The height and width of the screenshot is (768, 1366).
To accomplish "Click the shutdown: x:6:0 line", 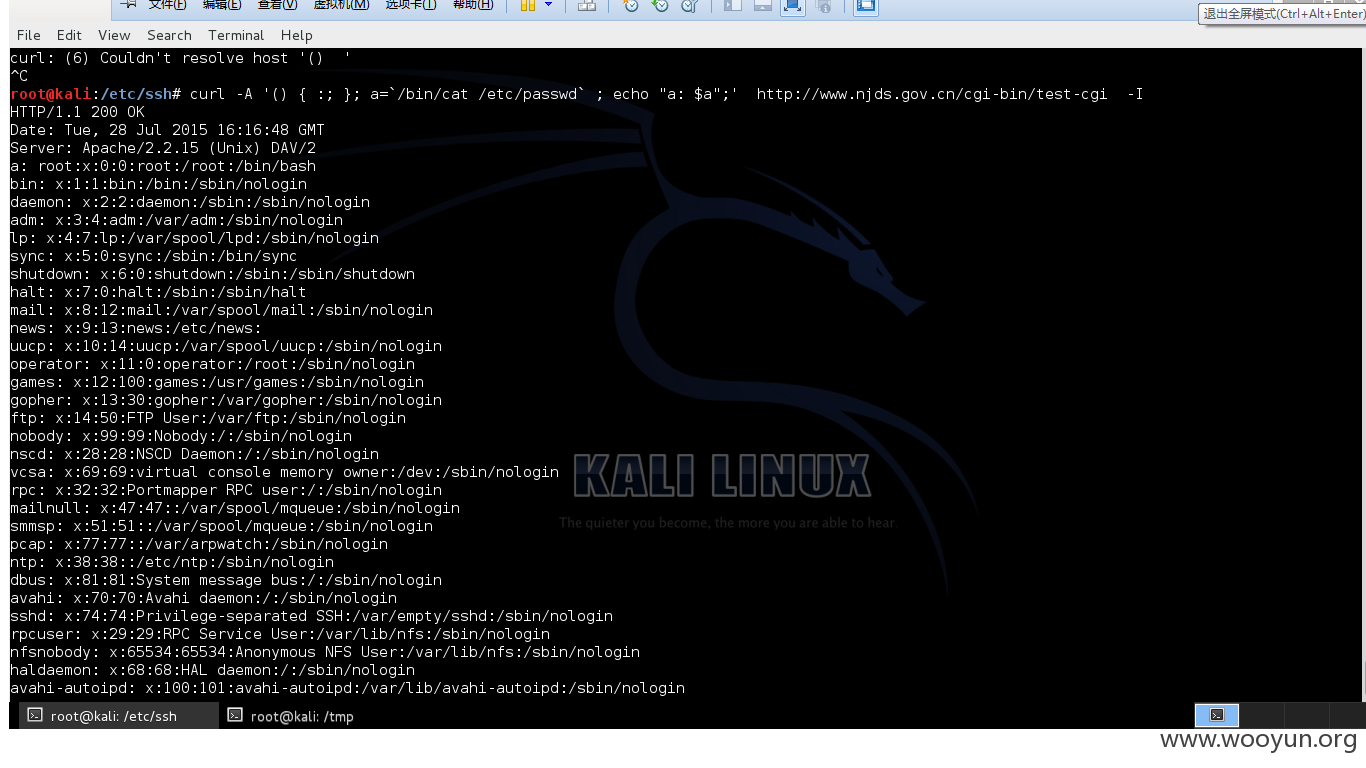I will click(x=212, y=274).
